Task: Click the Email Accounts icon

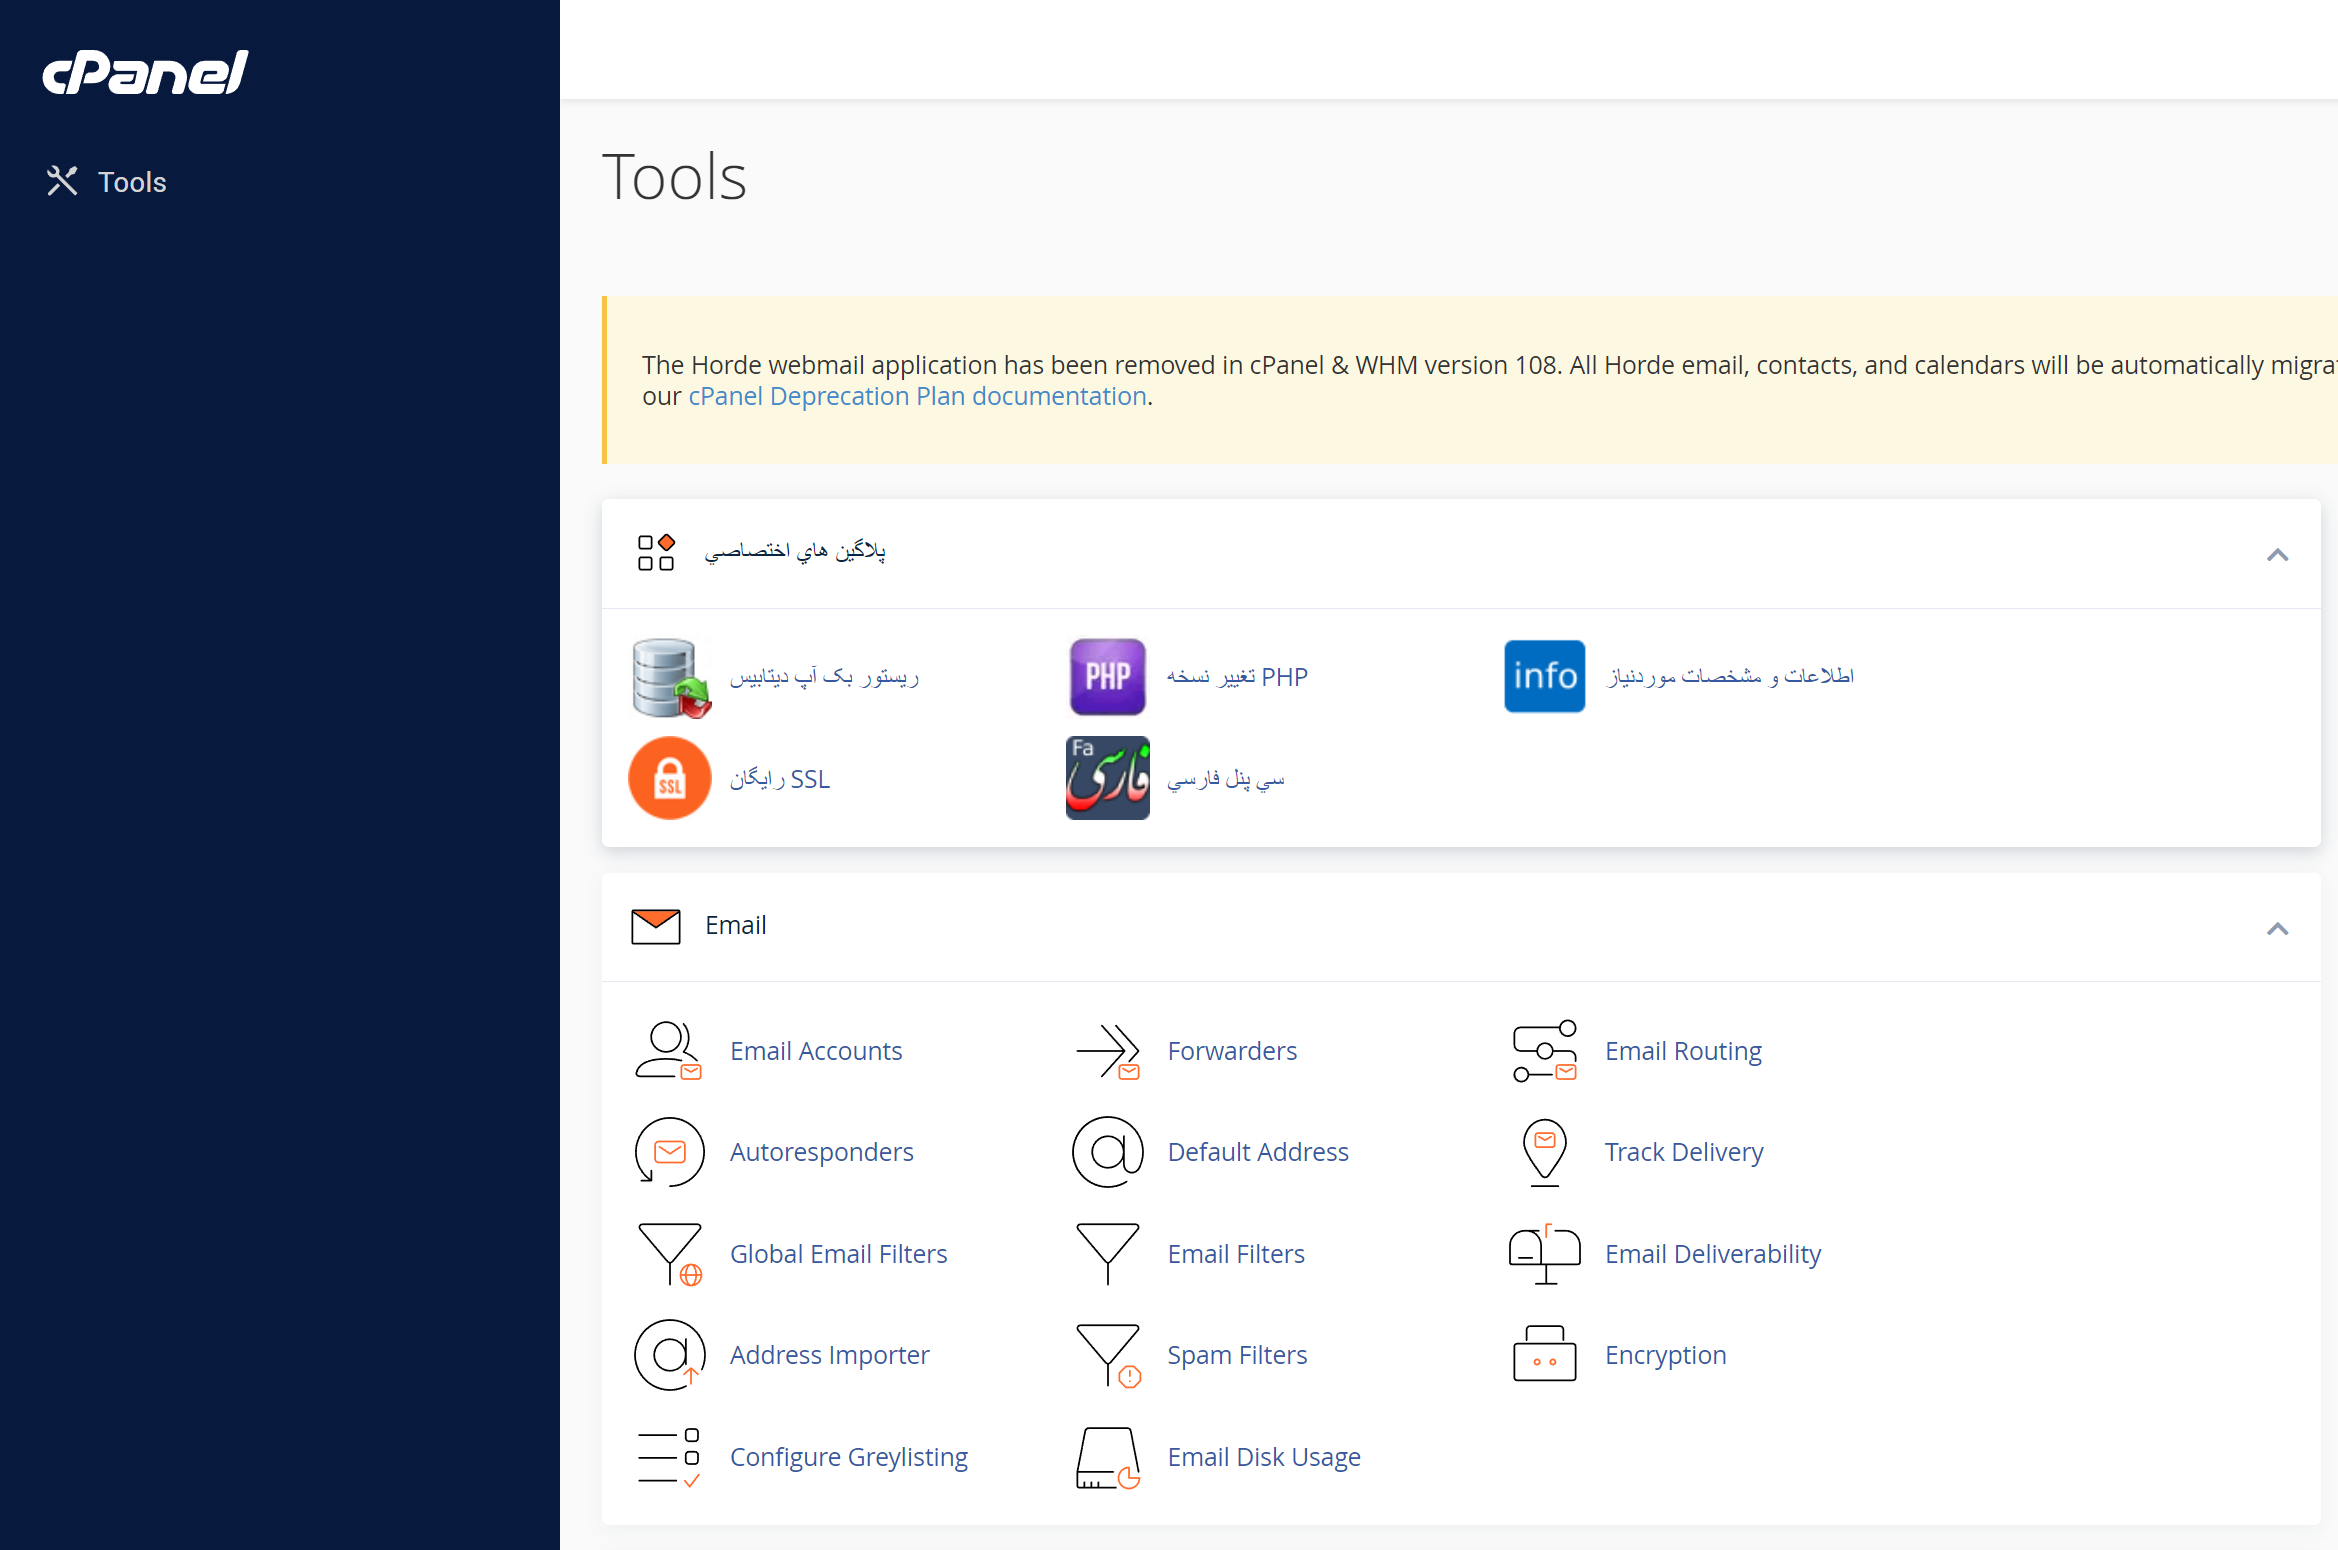Action: tap(668, 1050)
